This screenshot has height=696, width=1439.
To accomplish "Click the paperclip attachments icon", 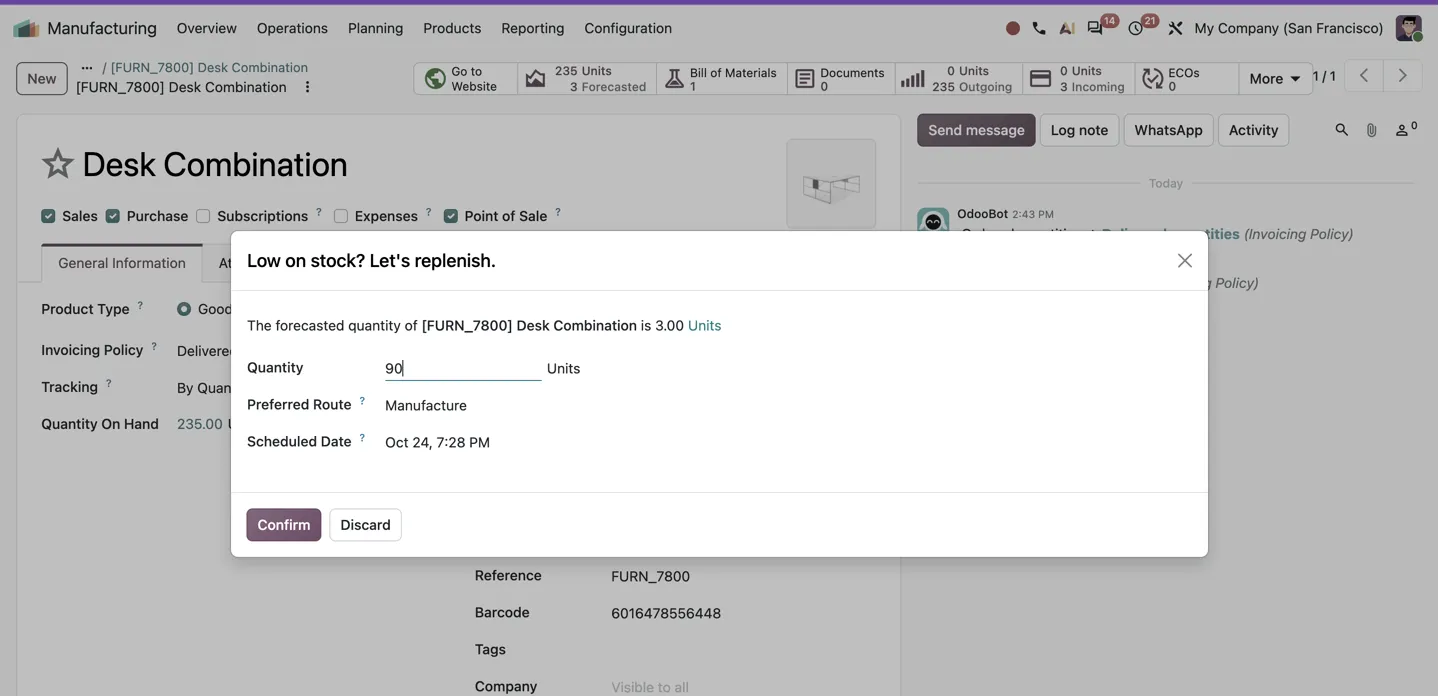I will pos(1372,130).
